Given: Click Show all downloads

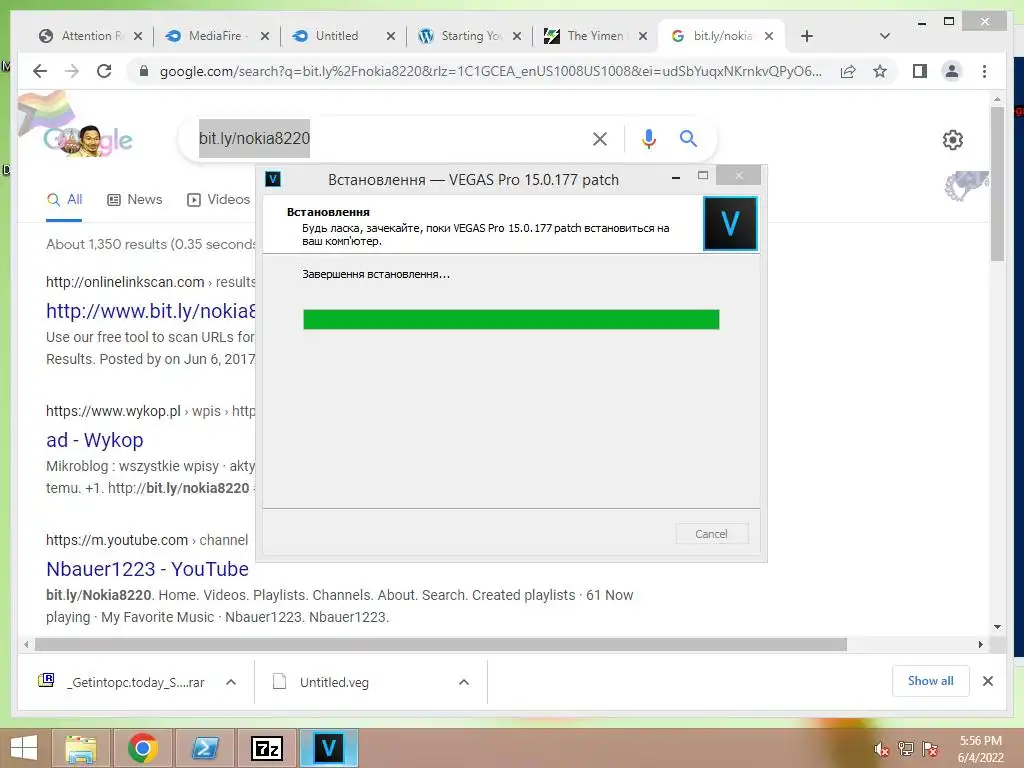Looking at the screenshot, I should [x=931, y=681].
